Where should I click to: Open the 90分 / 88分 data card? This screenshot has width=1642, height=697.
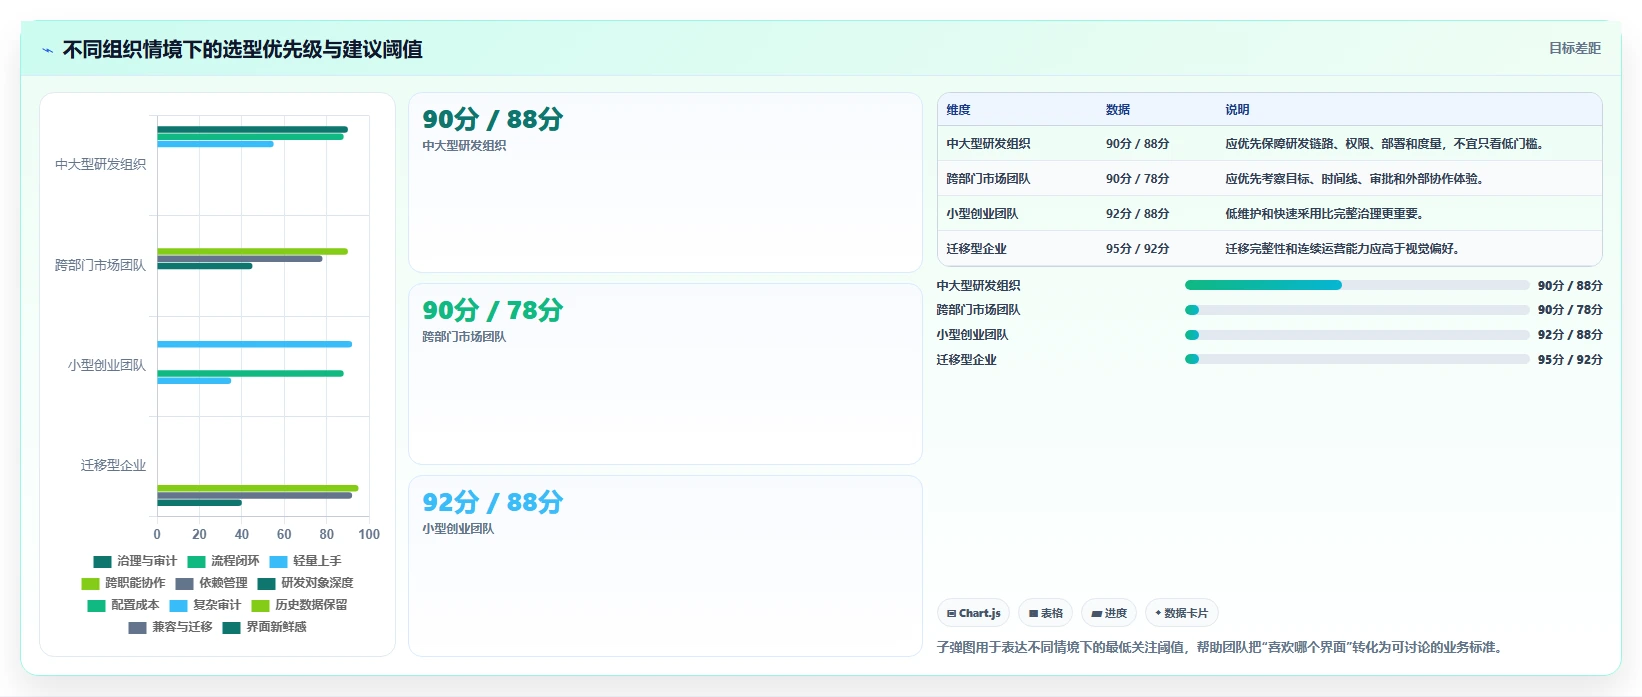(665, 183)
